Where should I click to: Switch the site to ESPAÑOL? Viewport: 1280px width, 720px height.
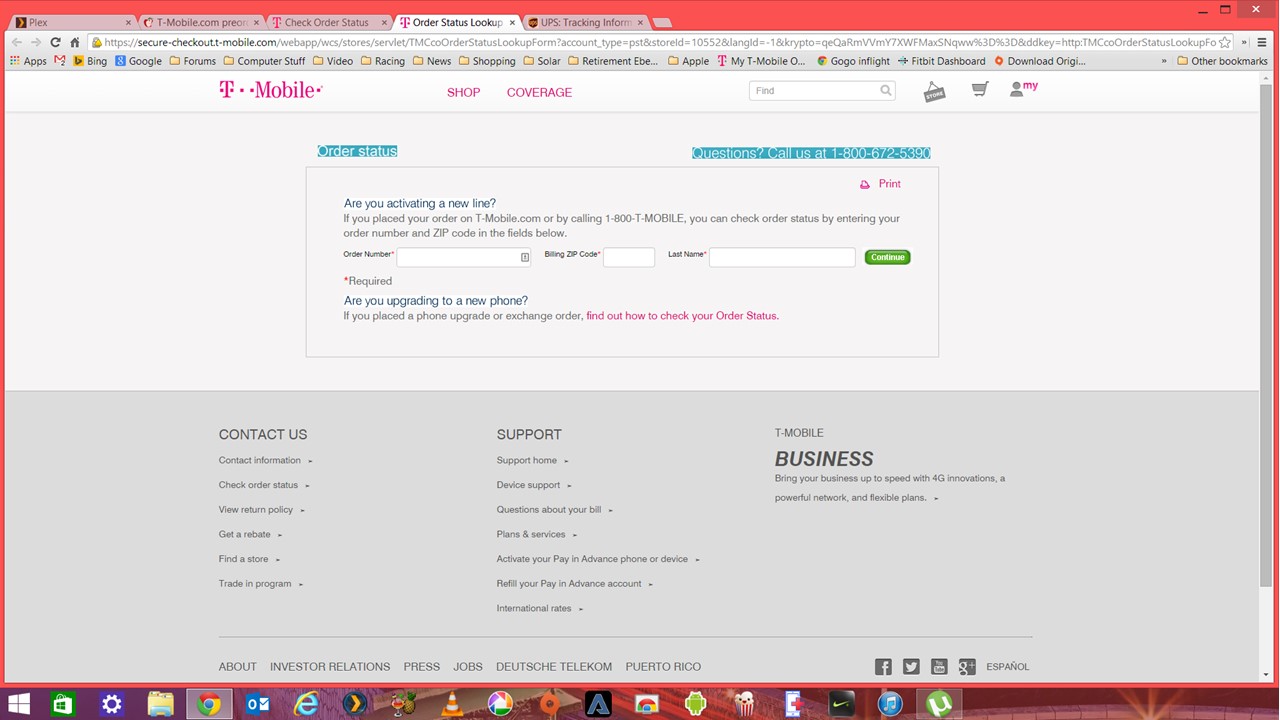[1007, 667]
